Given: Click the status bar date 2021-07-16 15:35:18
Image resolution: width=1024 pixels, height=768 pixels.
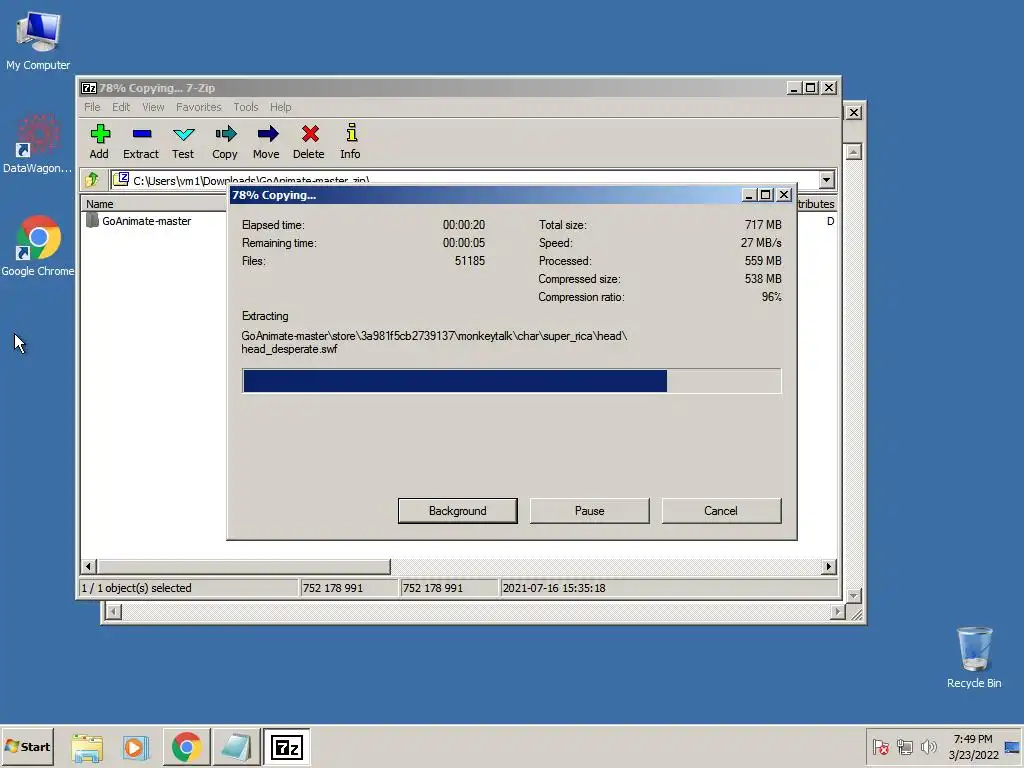Looking at the screenshot, I should pyautogui.click(x=554, y=588).
